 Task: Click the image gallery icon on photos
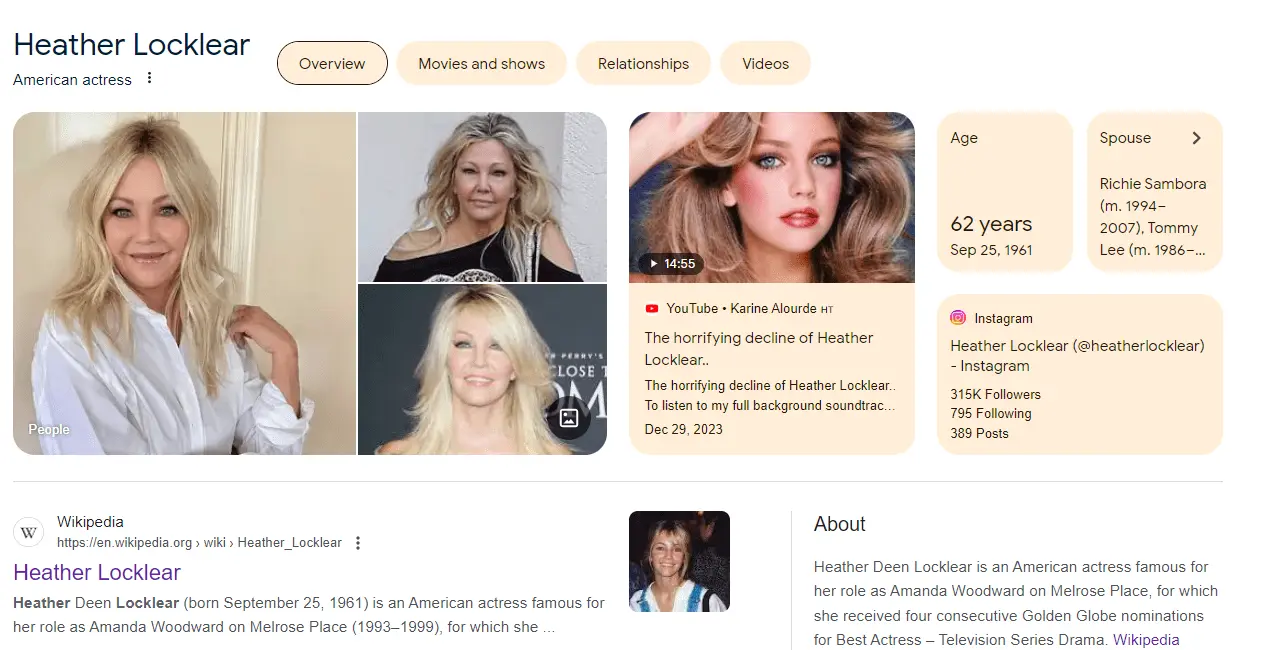[569, 418]
